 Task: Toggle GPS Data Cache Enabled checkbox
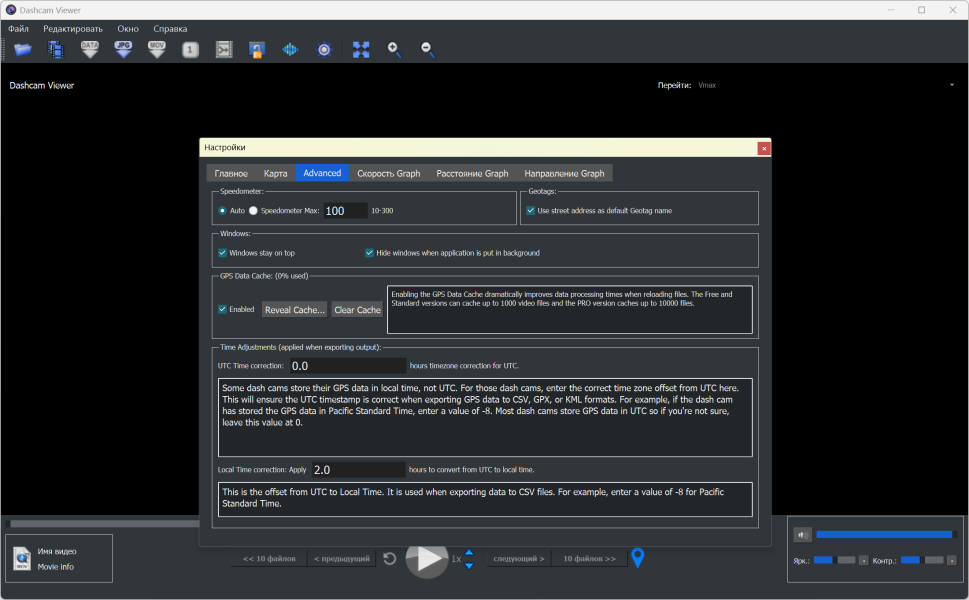pyautogui.click(x=223, y=310)
